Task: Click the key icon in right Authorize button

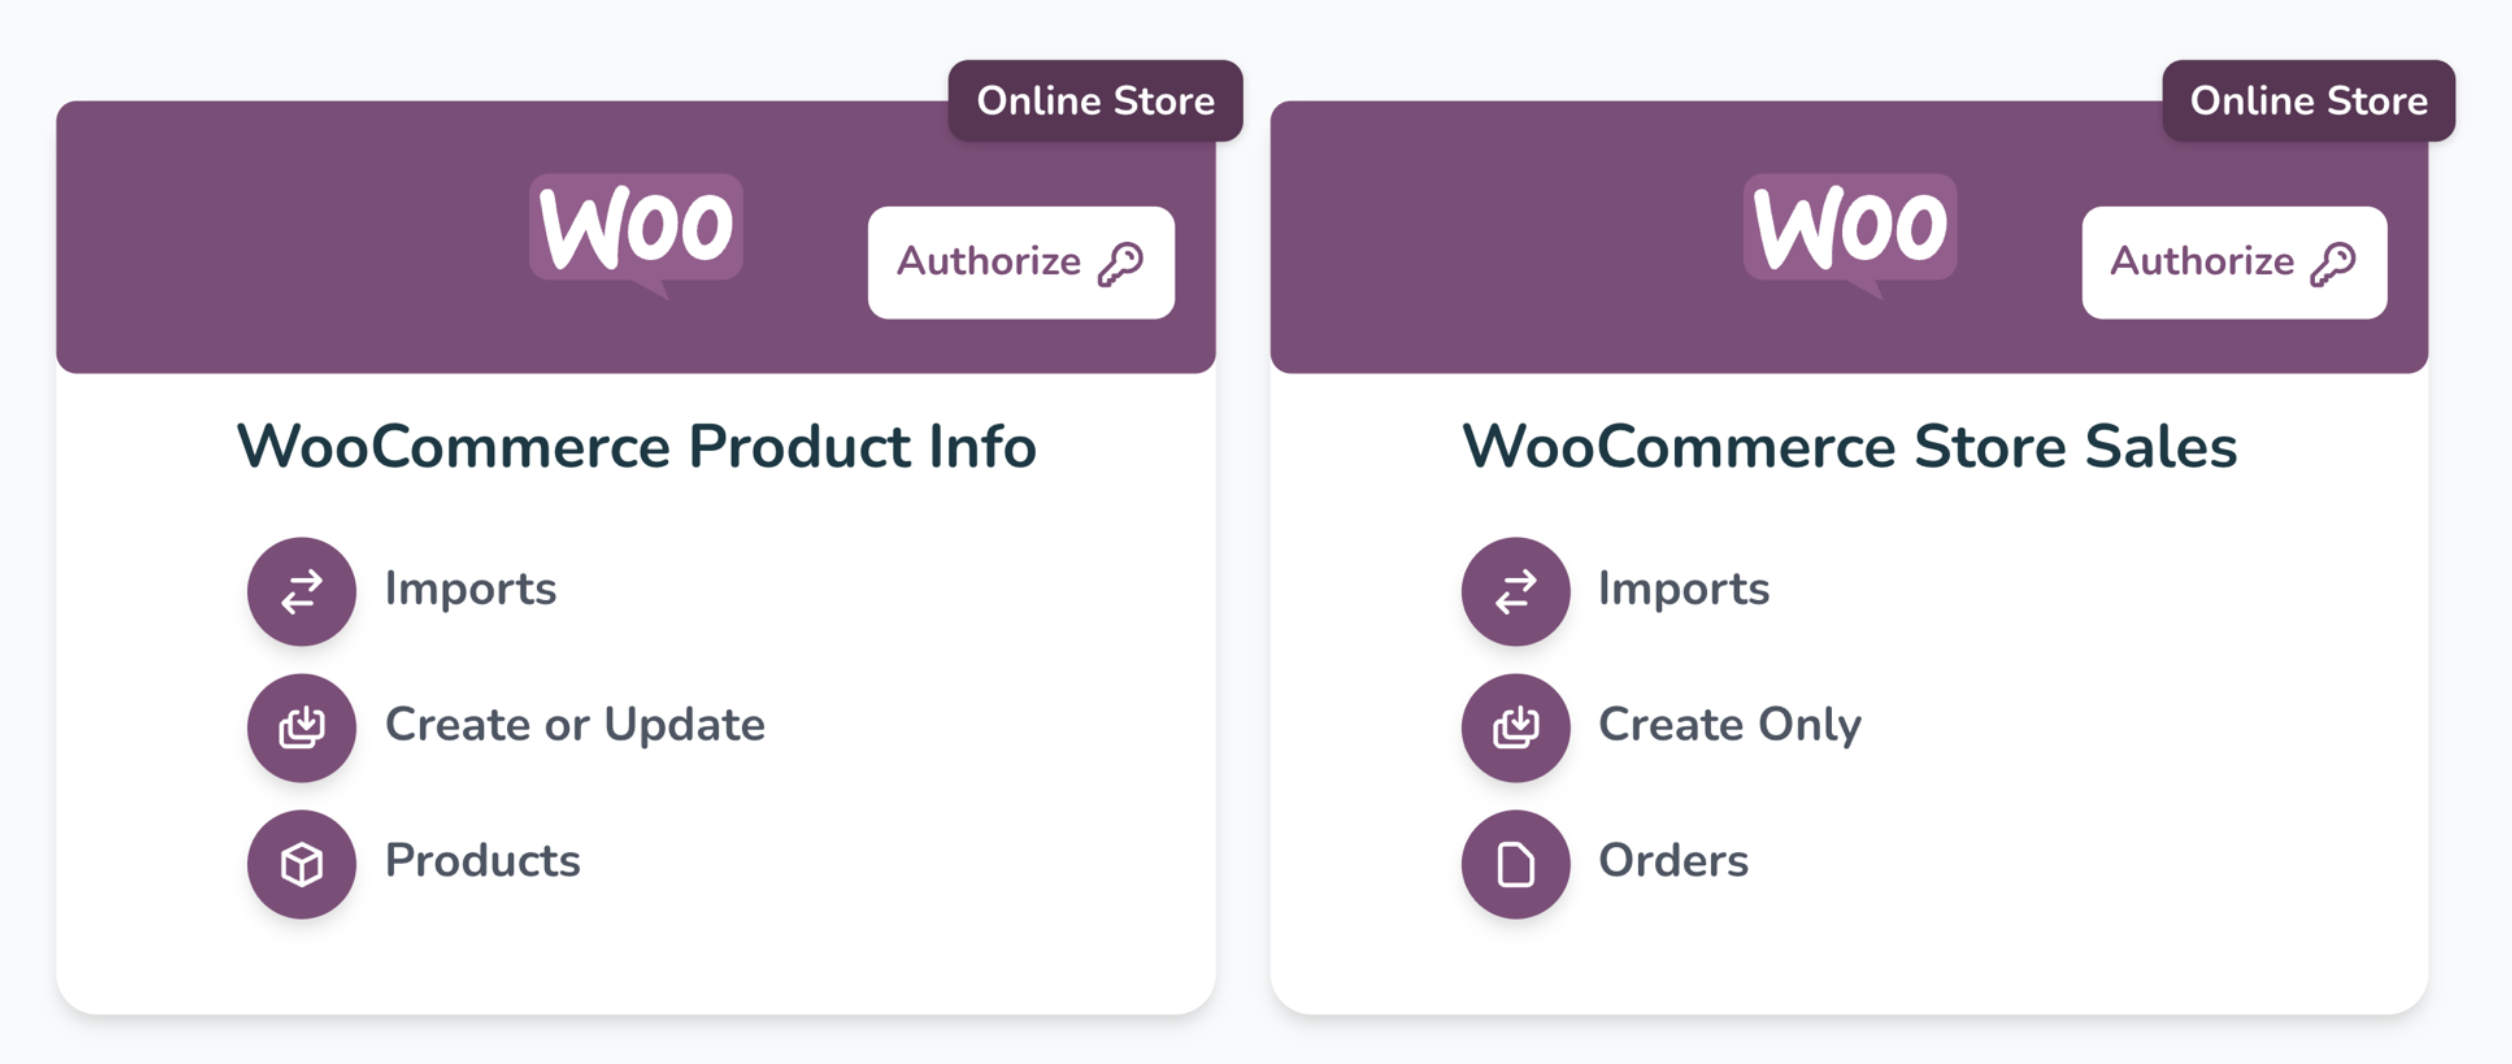Action: tap(2333, 264)
